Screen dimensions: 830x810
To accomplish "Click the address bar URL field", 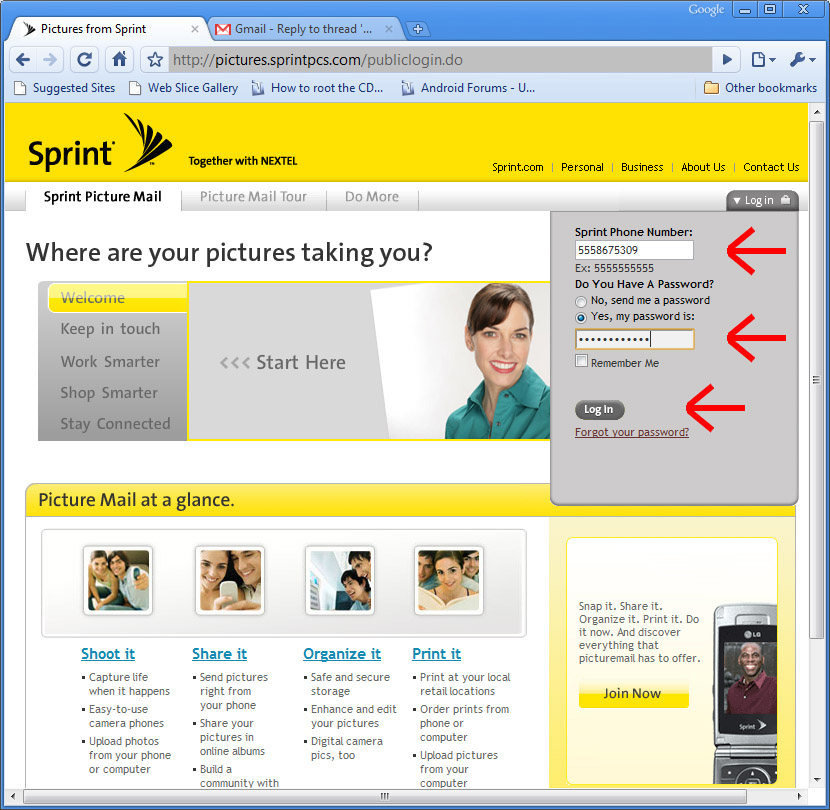I will [440, 60].
